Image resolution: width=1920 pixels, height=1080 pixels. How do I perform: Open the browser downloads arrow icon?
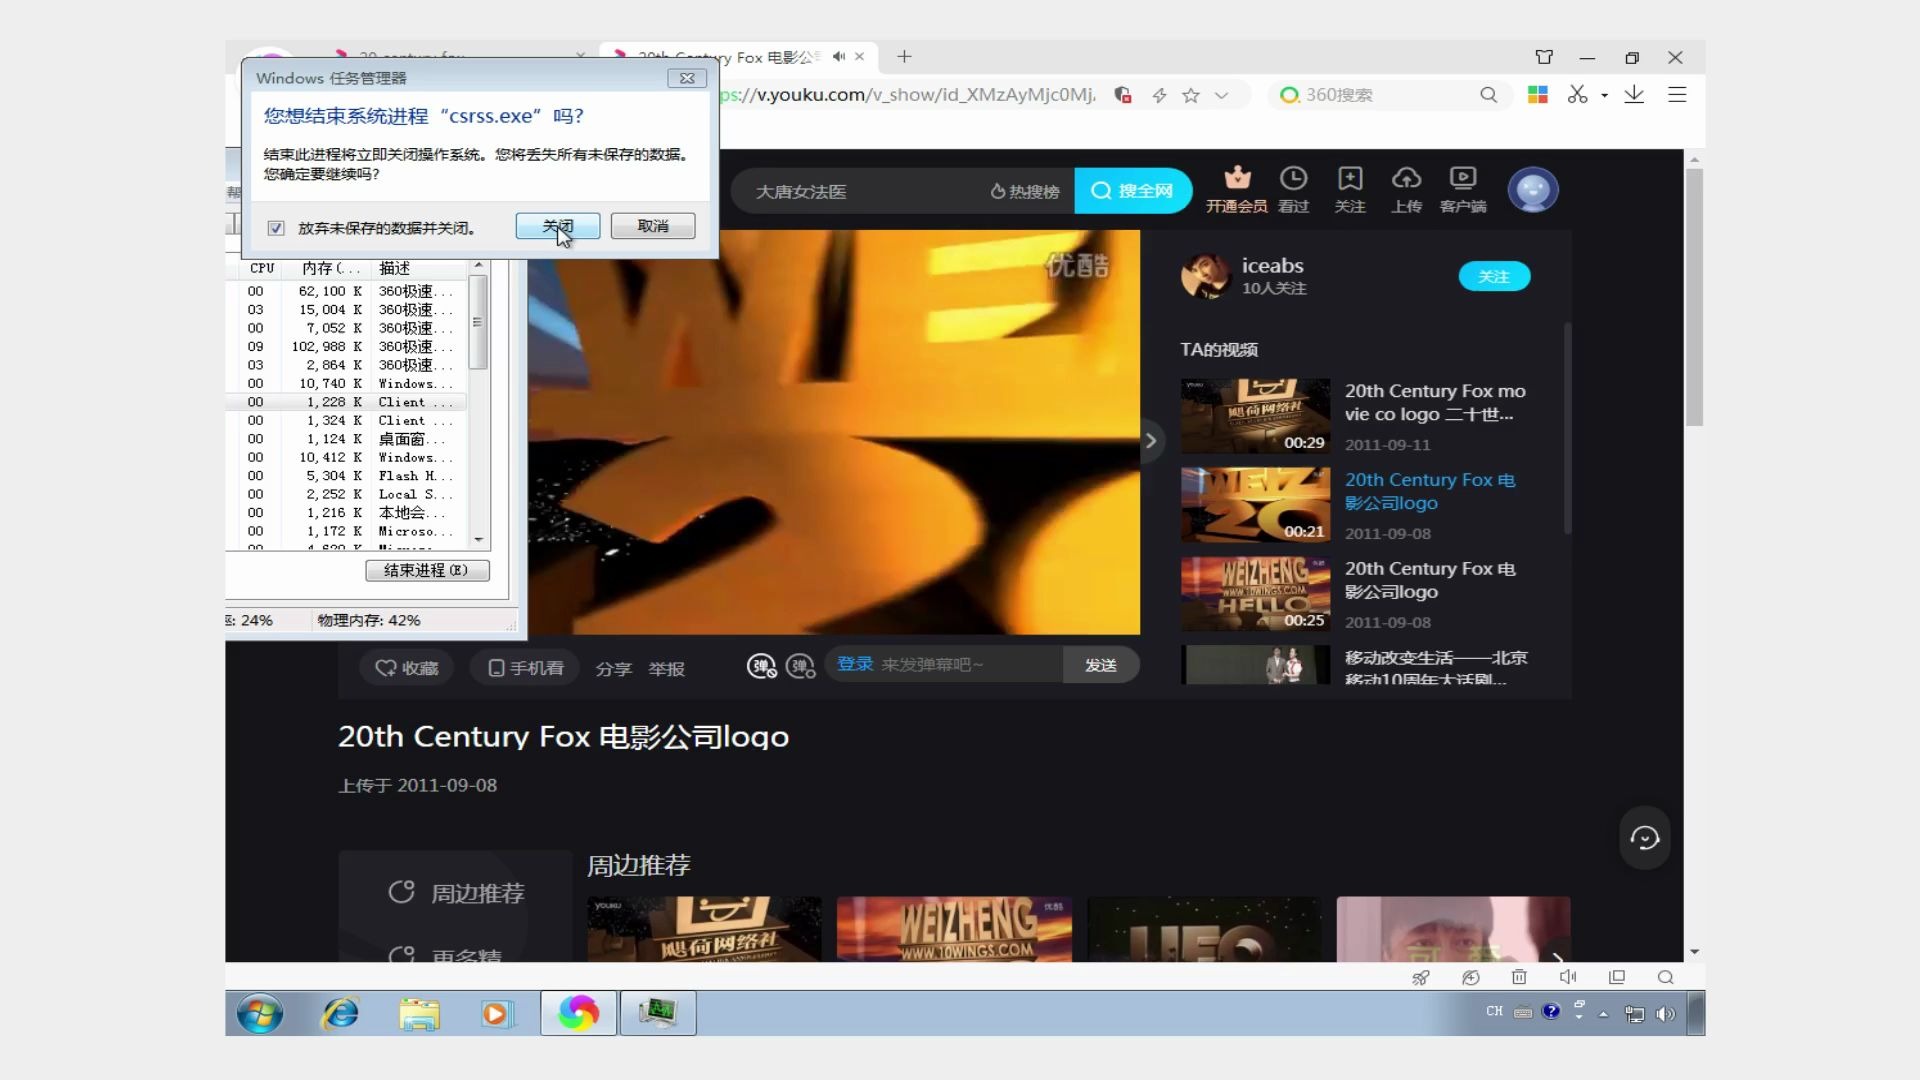(1634, 94)
